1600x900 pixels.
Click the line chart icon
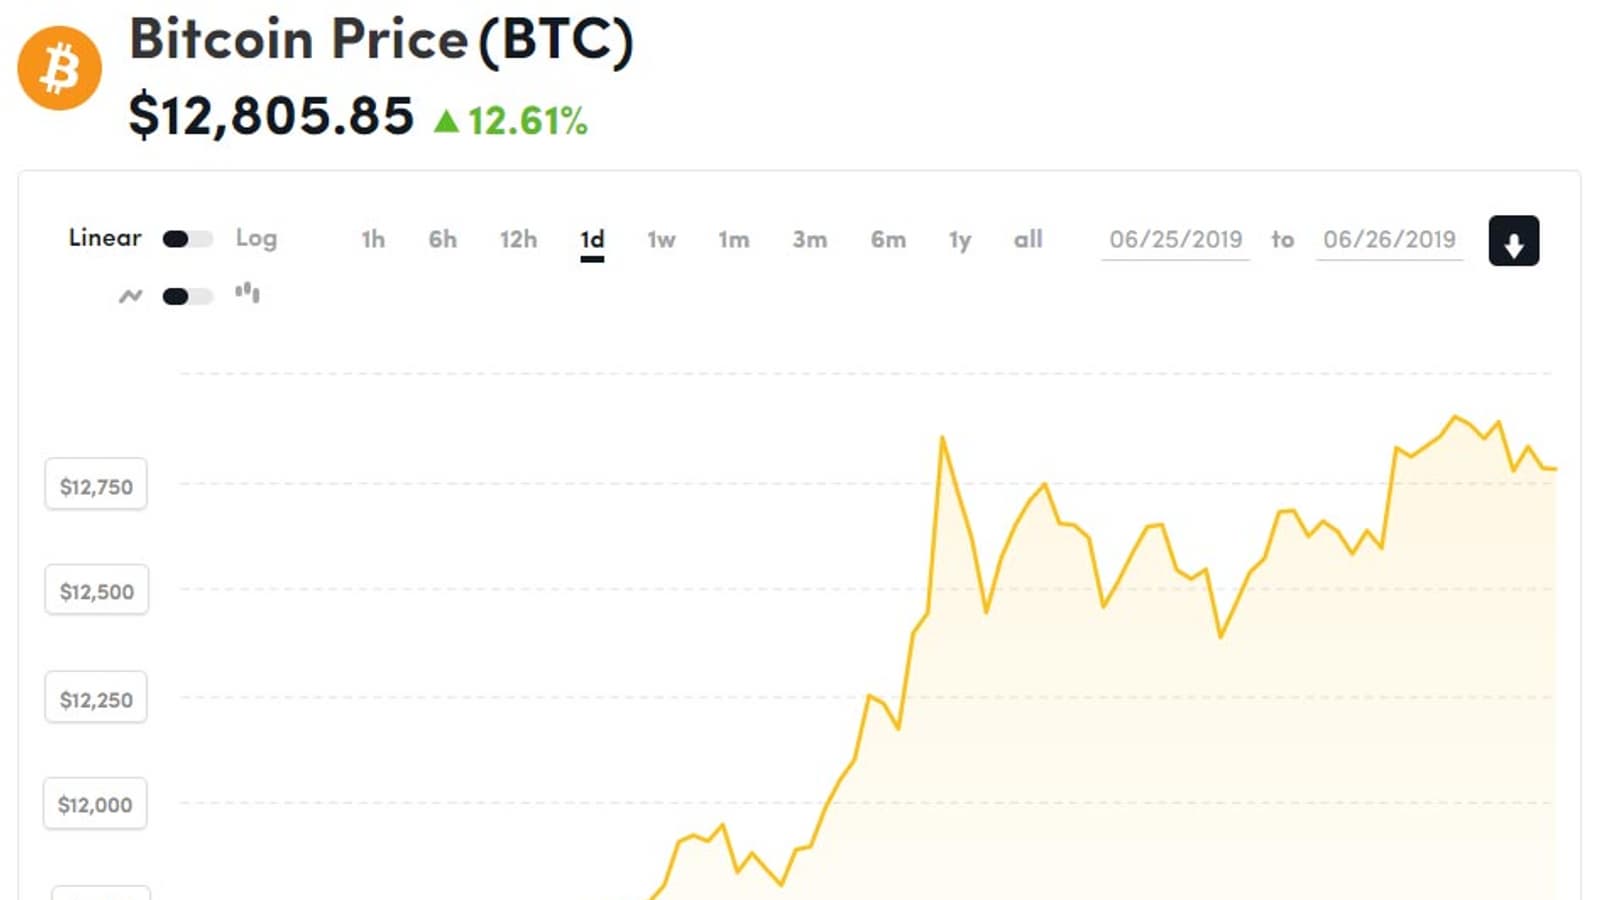click(130, 296)
